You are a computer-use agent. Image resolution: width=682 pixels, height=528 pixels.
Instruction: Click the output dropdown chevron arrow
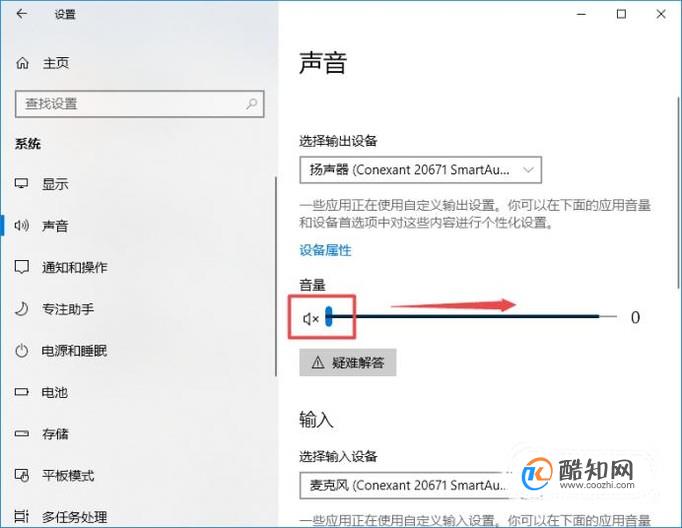[528, 170]
